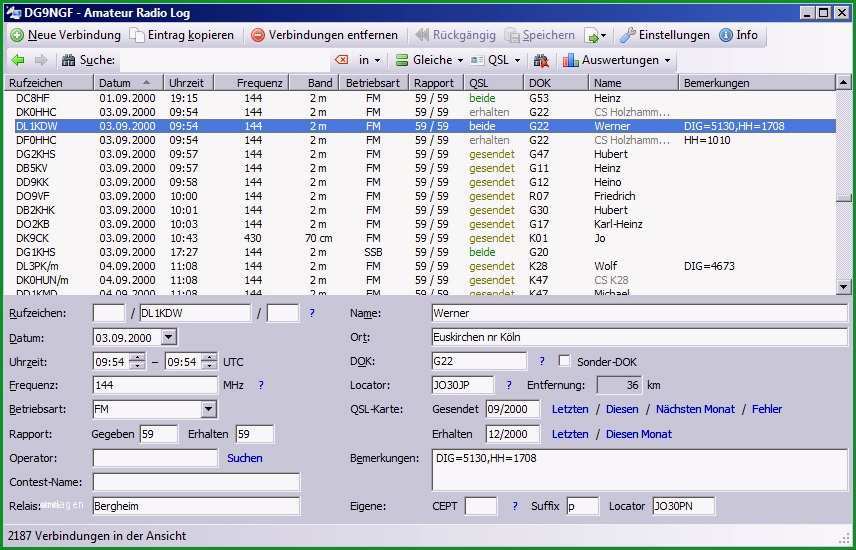Click the Suche text field
Viewport: 856px width, 550px height.
click(x=225, y=60)
